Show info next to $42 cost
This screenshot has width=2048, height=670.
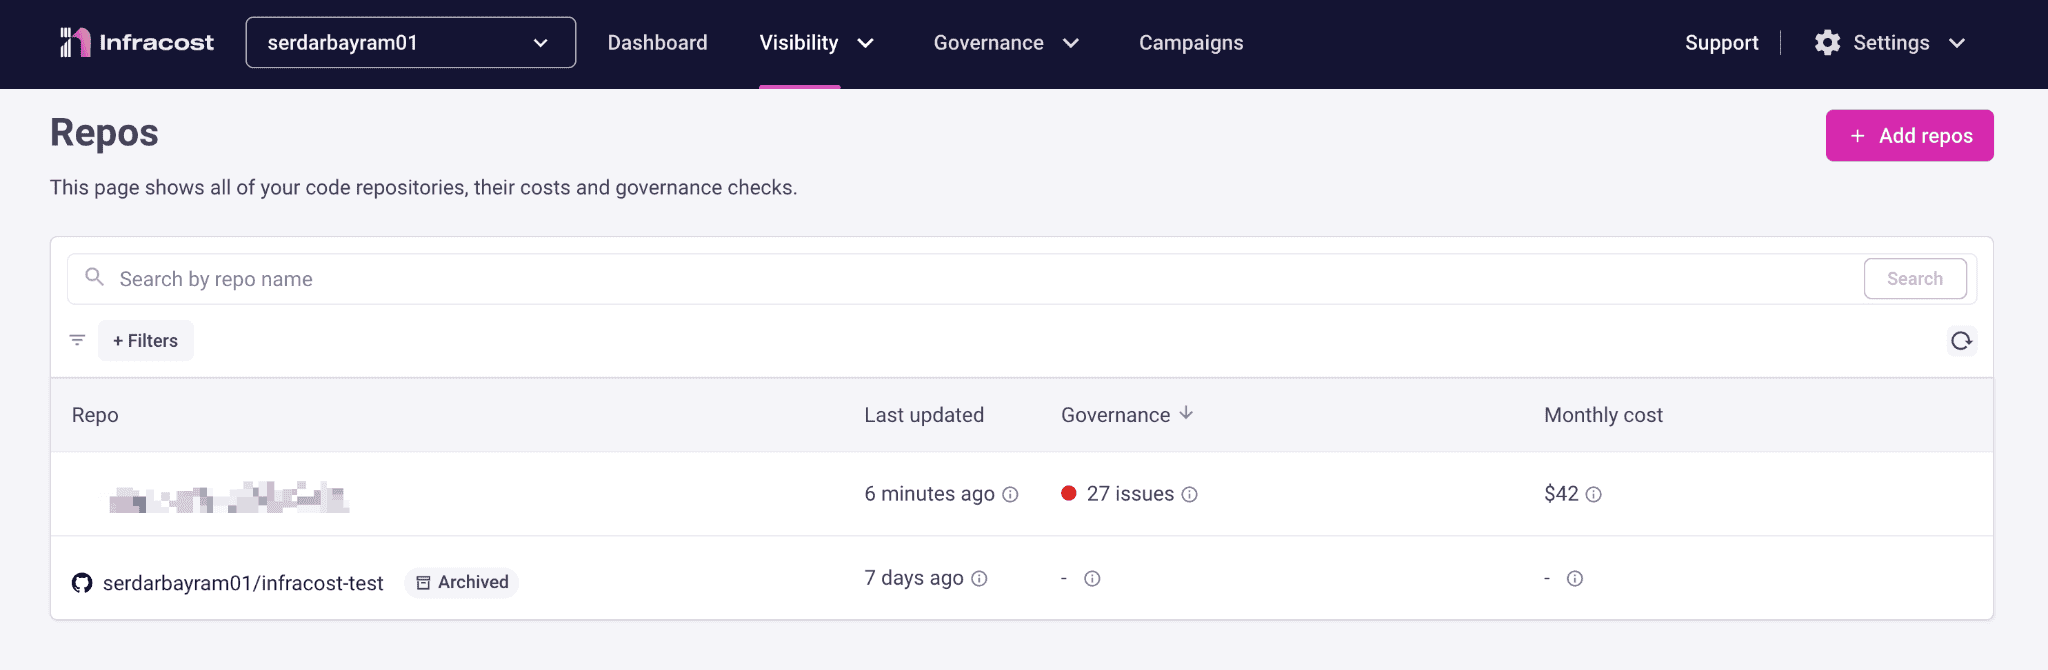[x=1593, y=494]
